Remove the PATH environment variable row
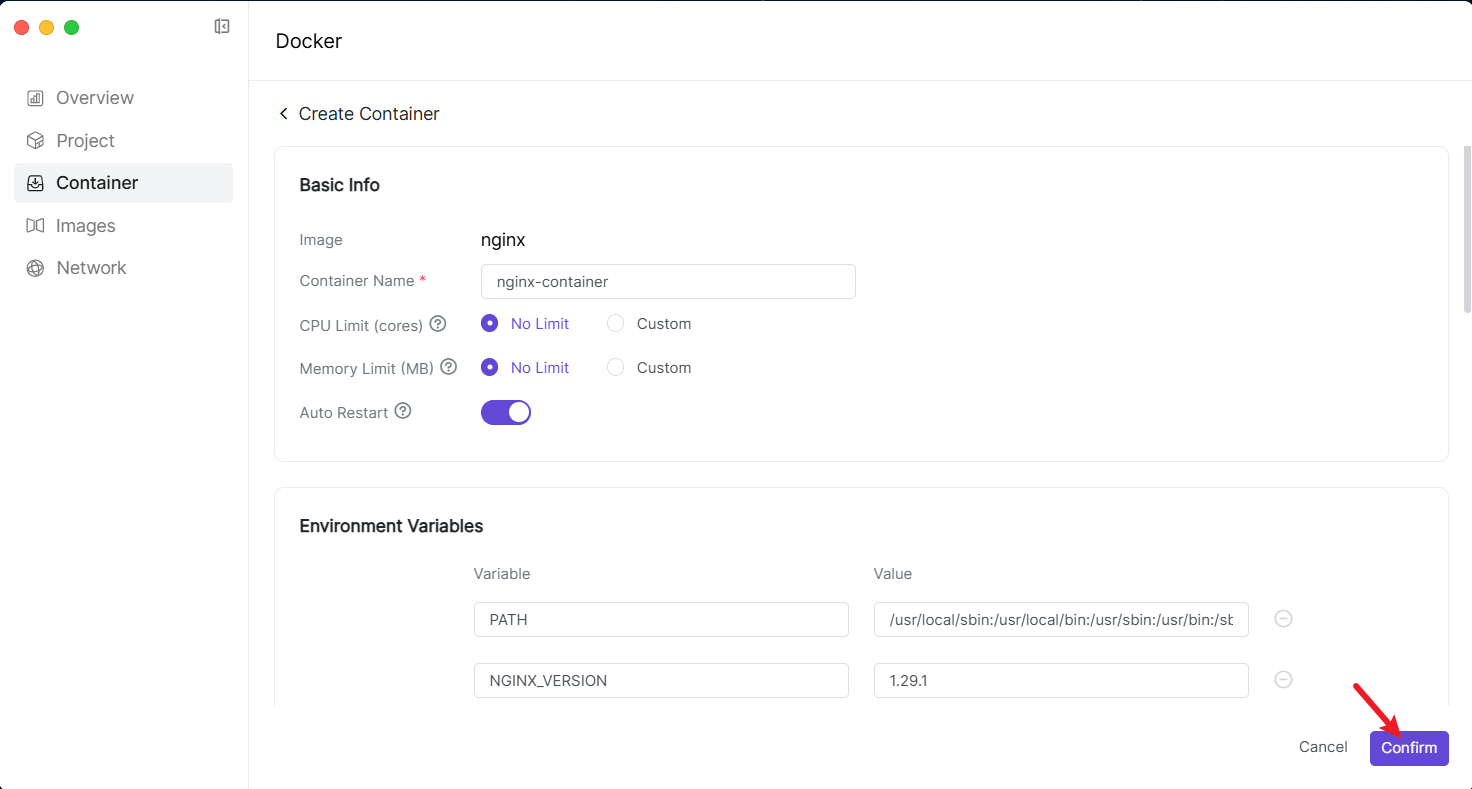This screenshot has width=1472, height=789. (x=1283, y=619)
